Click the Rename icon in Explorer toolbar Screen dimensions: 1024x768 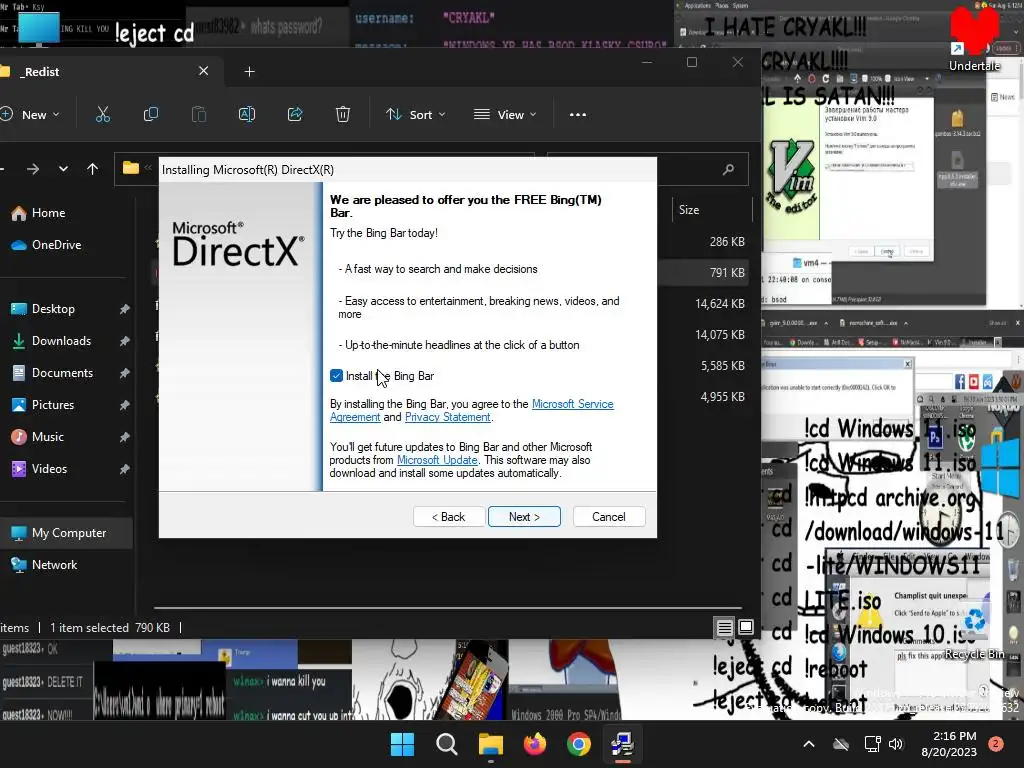click(247, 114)
